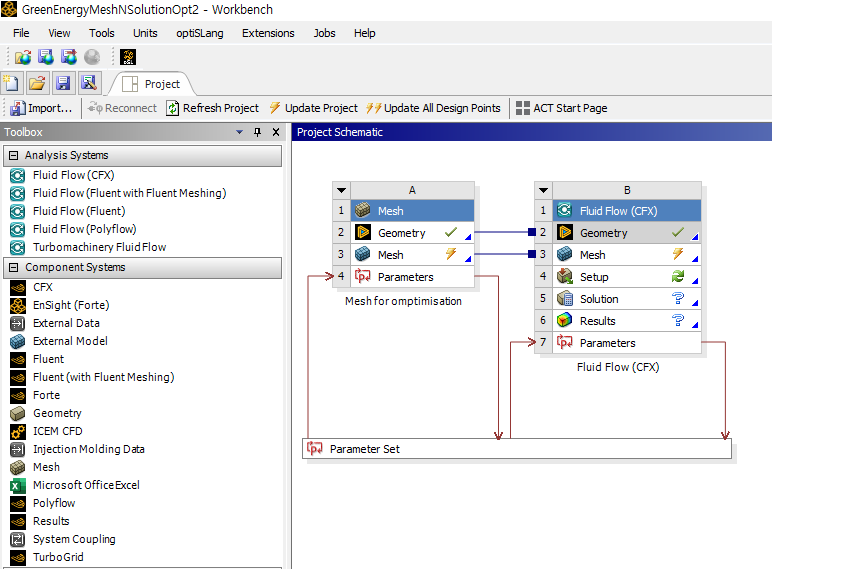Screen dimensions: 844x569
Task: Click the ICEM CFD icon
Action: tap(18, 432)
